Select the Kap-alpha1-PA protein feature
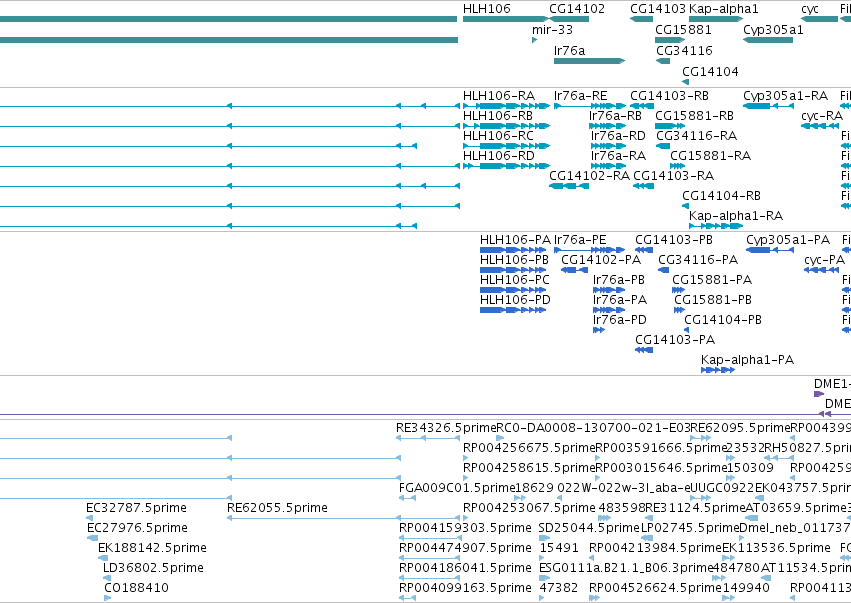Image resolution: width=851 pixels, height=603 pixels. pyautogui.click(x=718, y=370)
